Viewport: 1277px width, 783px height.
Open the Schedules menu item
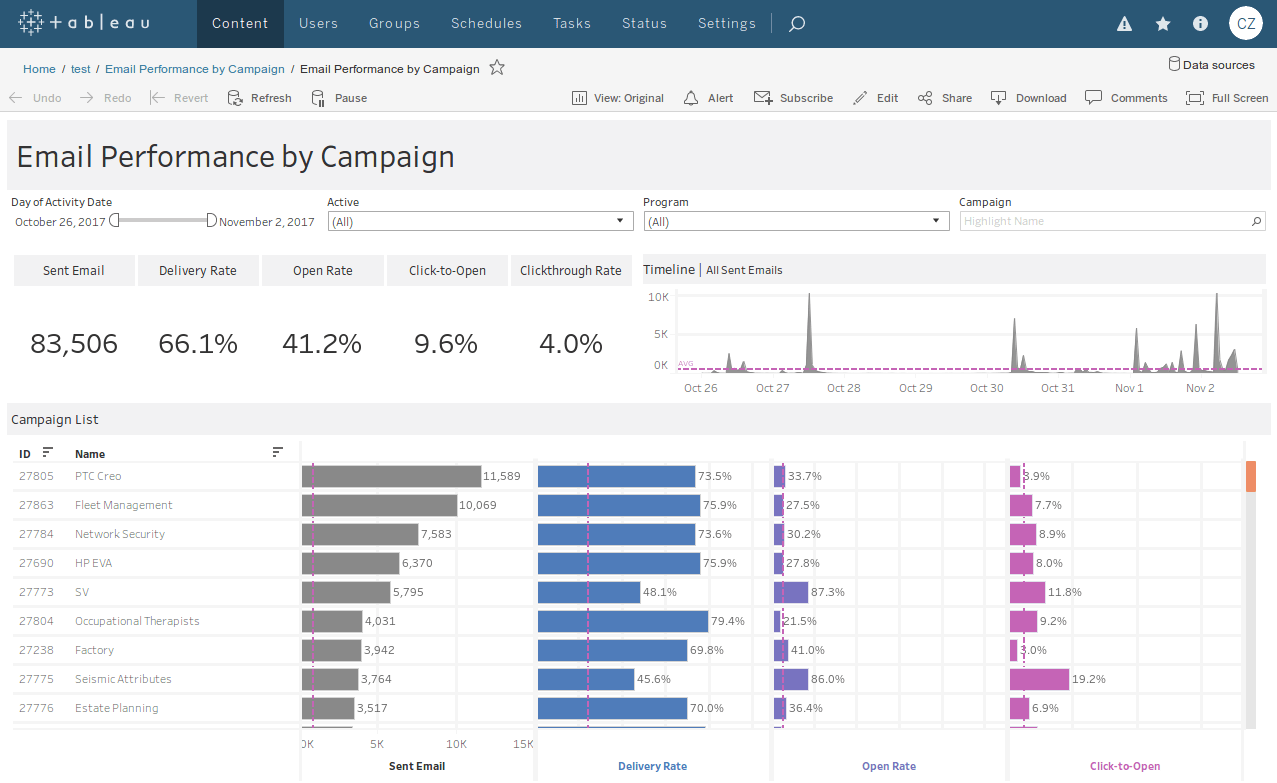486,23
